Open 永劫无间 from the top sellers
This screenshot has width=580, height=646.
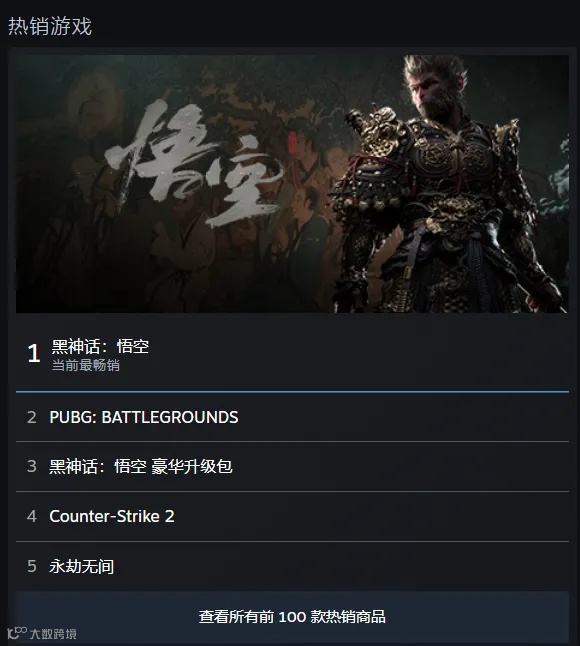pyautogui.click(x=82, y=566)
